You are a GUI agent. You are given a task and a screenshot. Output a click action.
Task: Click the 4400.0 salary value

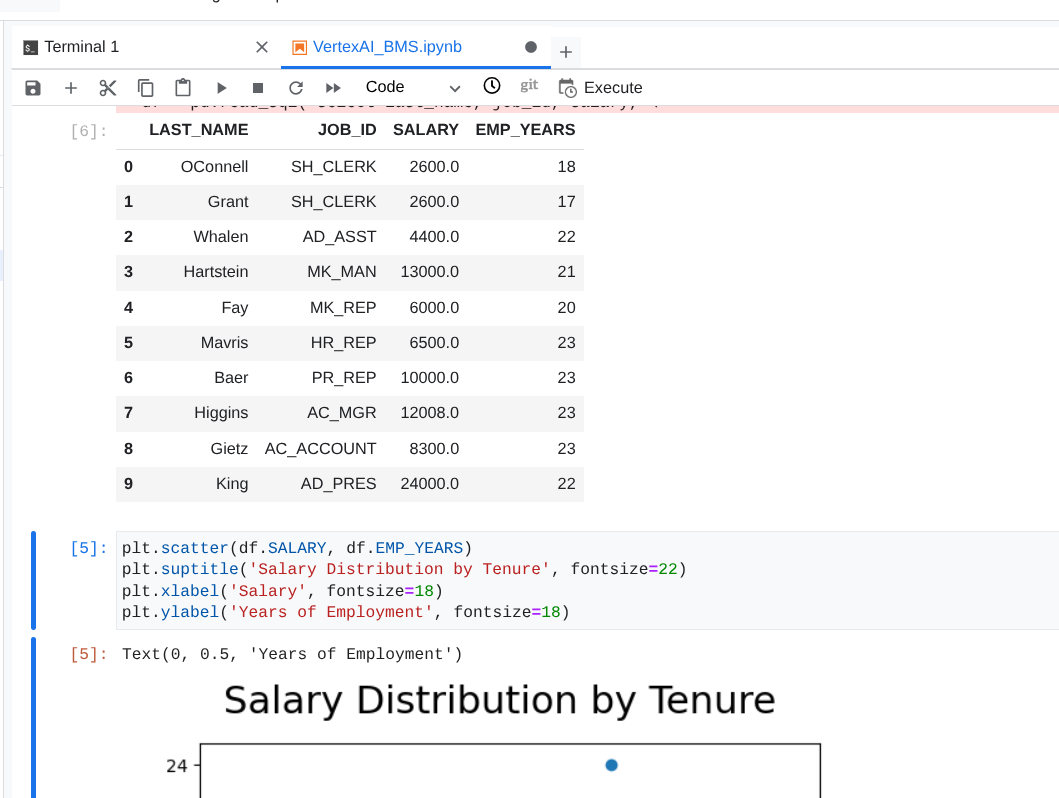pyautogui.click(x=434, y=237)
